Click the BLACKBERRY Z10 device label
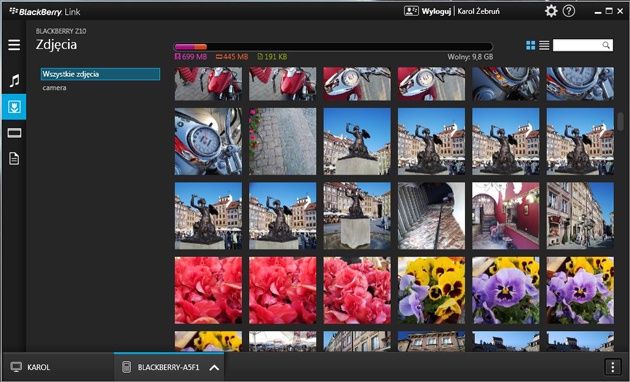 pos(61,31)
